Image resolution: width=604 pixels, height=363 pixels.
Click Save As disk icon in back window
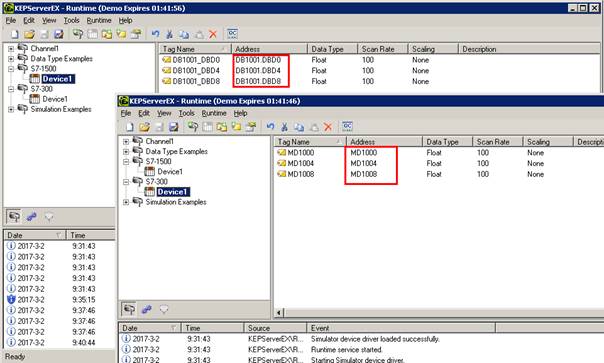click(59, 34)
